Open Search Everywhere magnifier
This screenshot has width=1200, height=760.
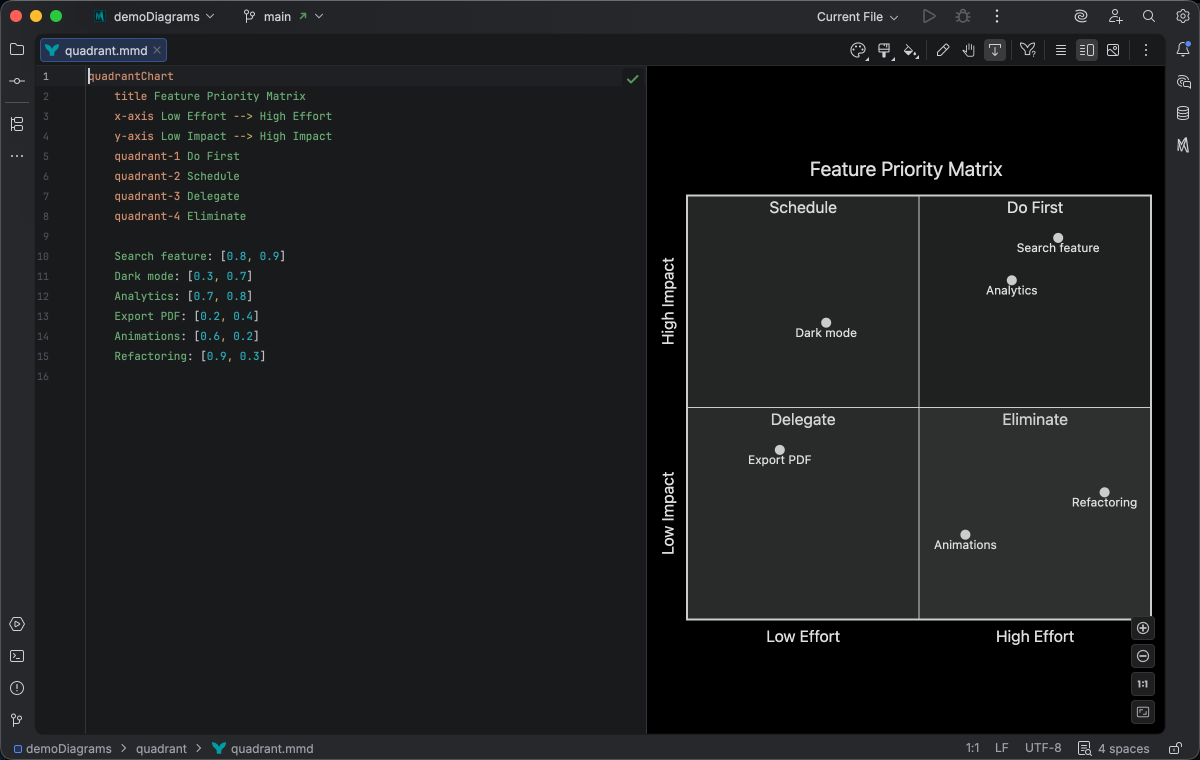(1149, 17)
